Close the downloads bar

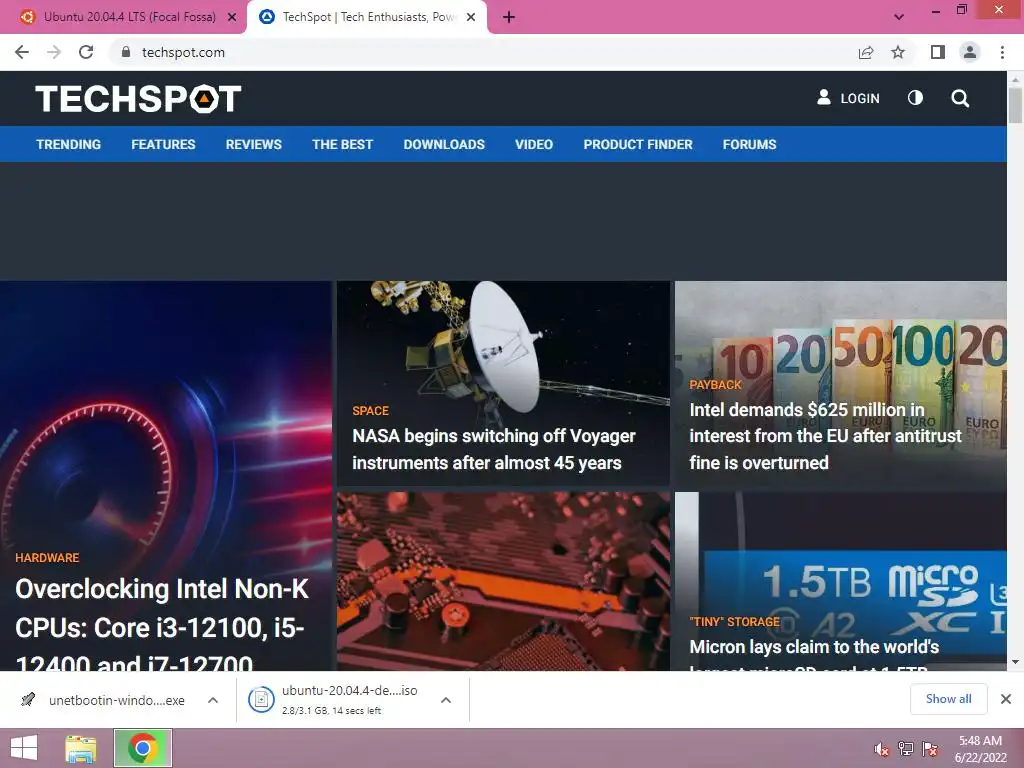click(1006, 699)
